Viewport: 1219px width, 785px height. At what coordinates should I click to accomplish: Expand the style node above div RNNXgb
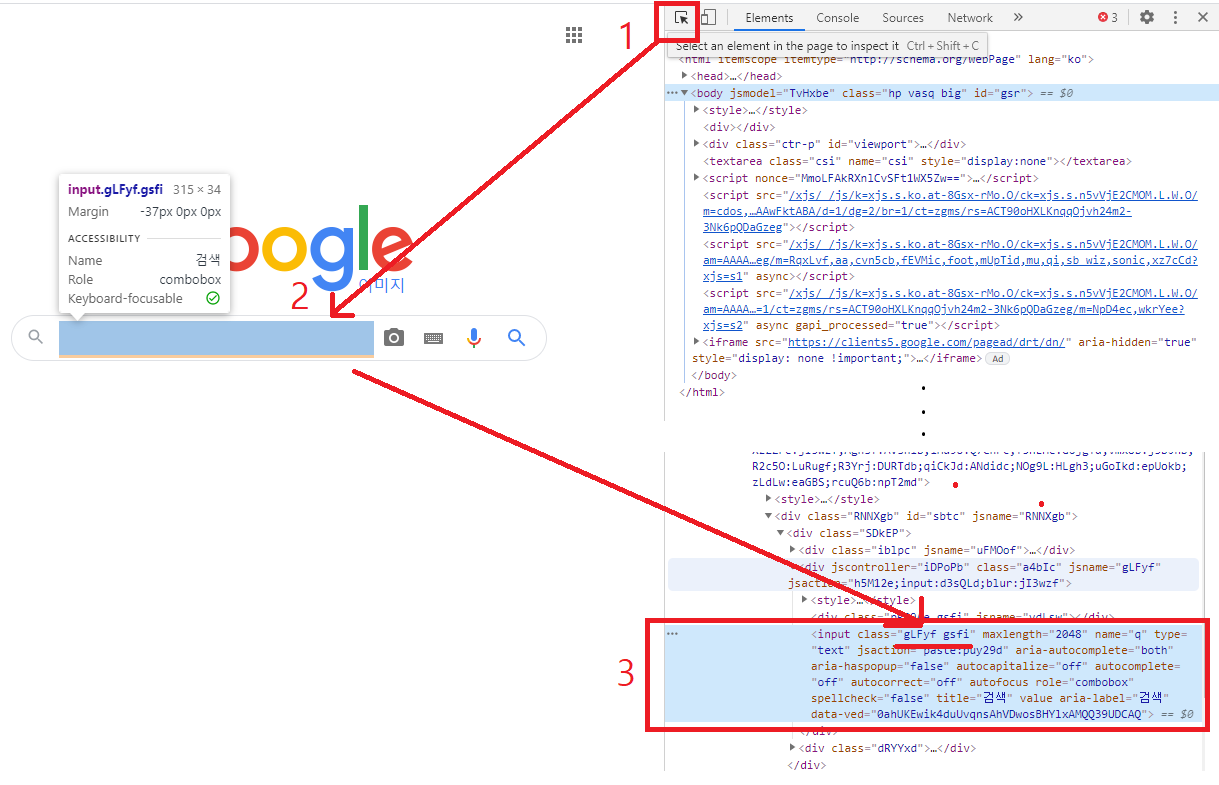[769, 499]
